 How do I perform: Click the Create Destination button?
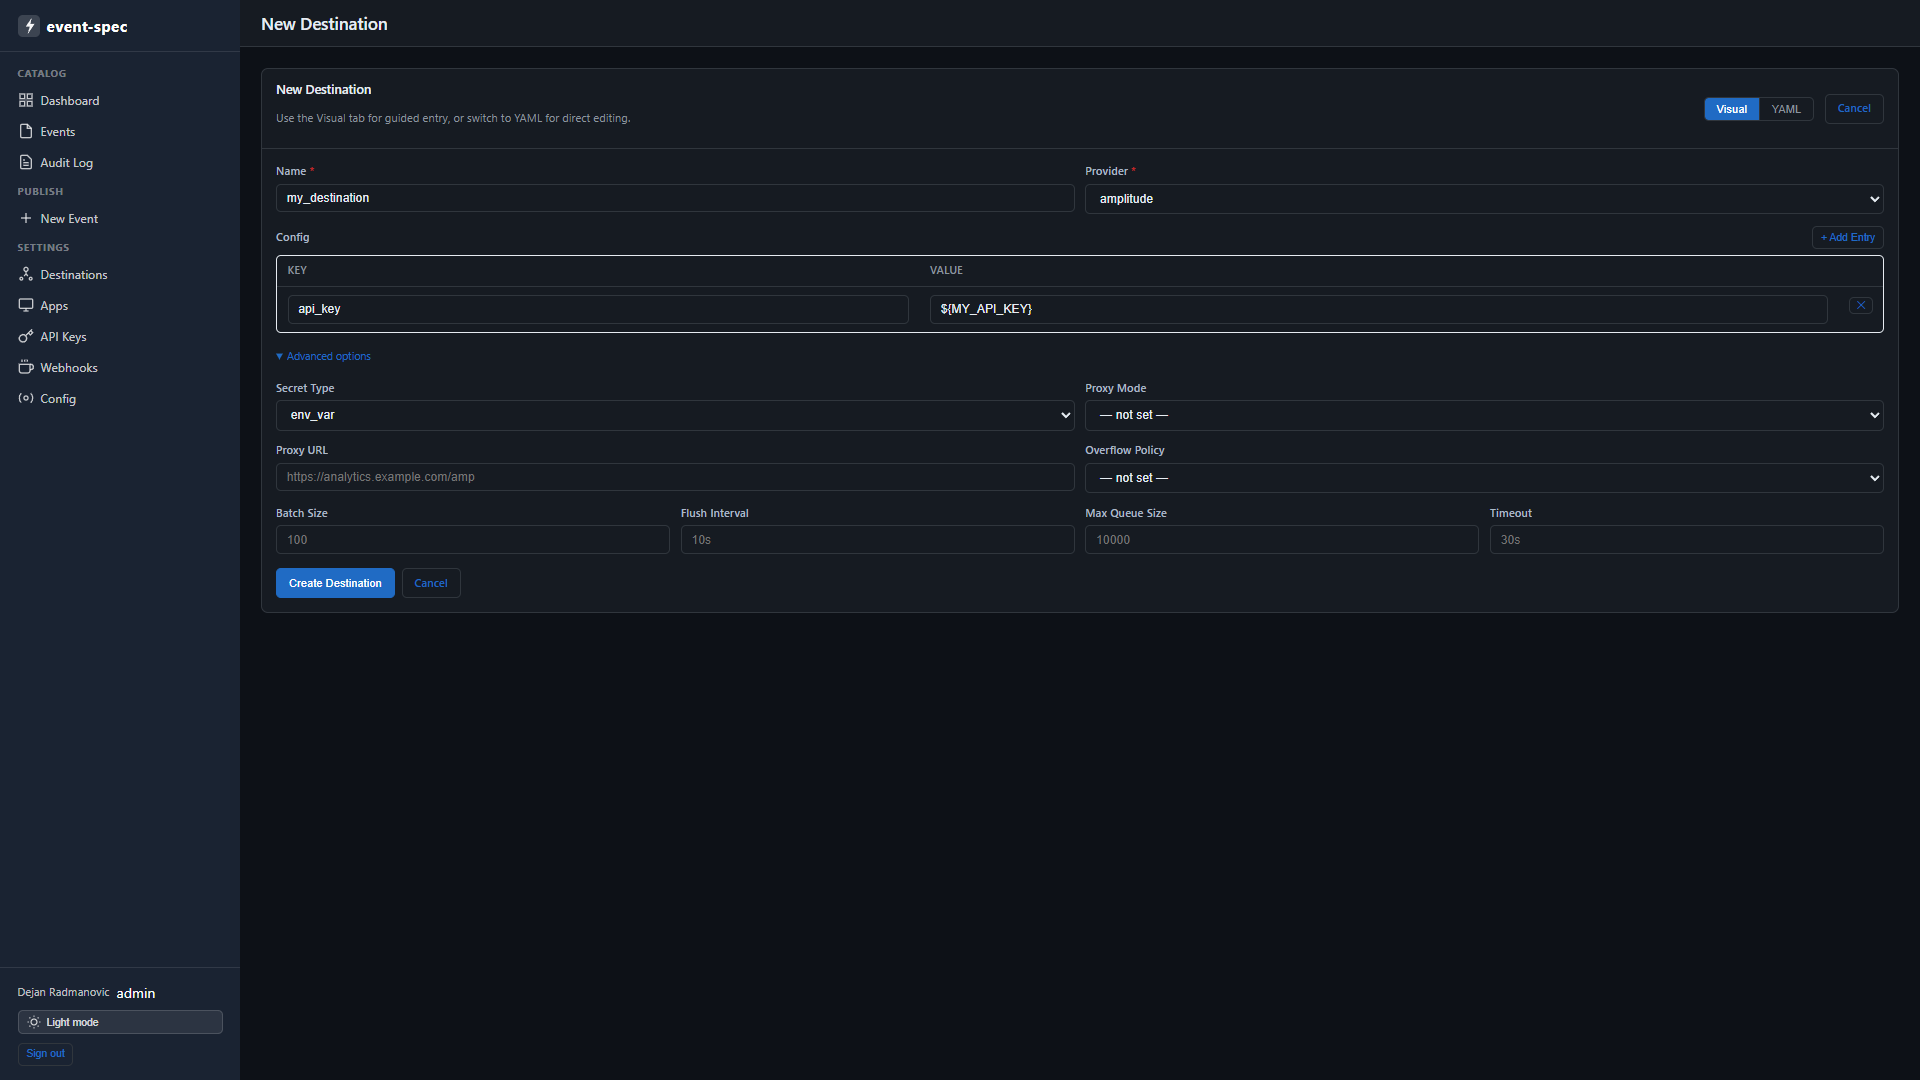(335, 583)
